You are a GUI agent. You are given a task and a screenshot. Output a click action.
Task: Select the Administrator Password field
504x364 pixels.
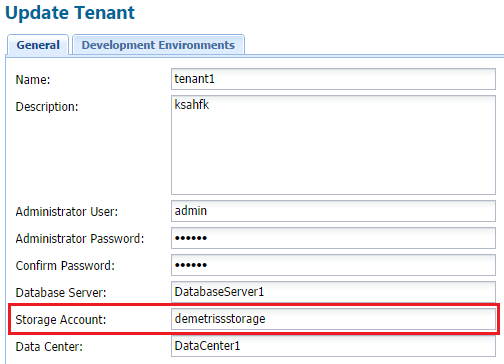pos(333,238)
